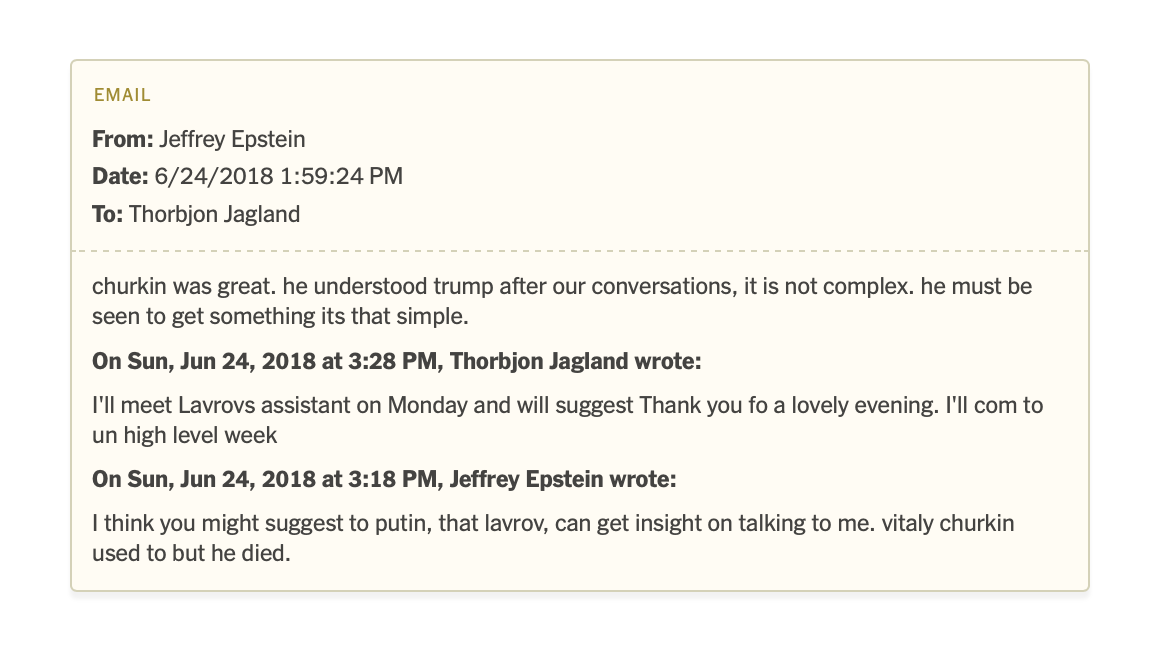
Task: Click the sender name Jeffrey Epstein in the From line
Action: [x=232, y=139]
